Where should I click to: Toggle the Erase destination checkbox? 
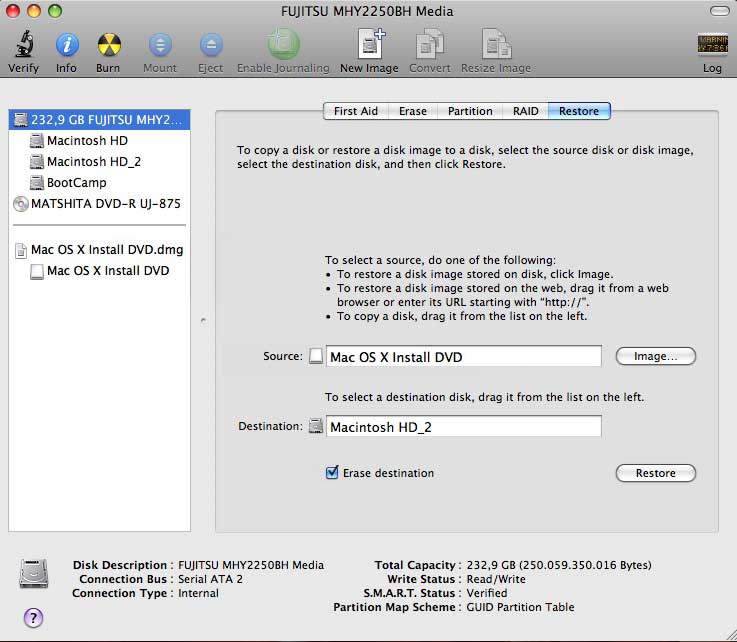pos(332,472)
